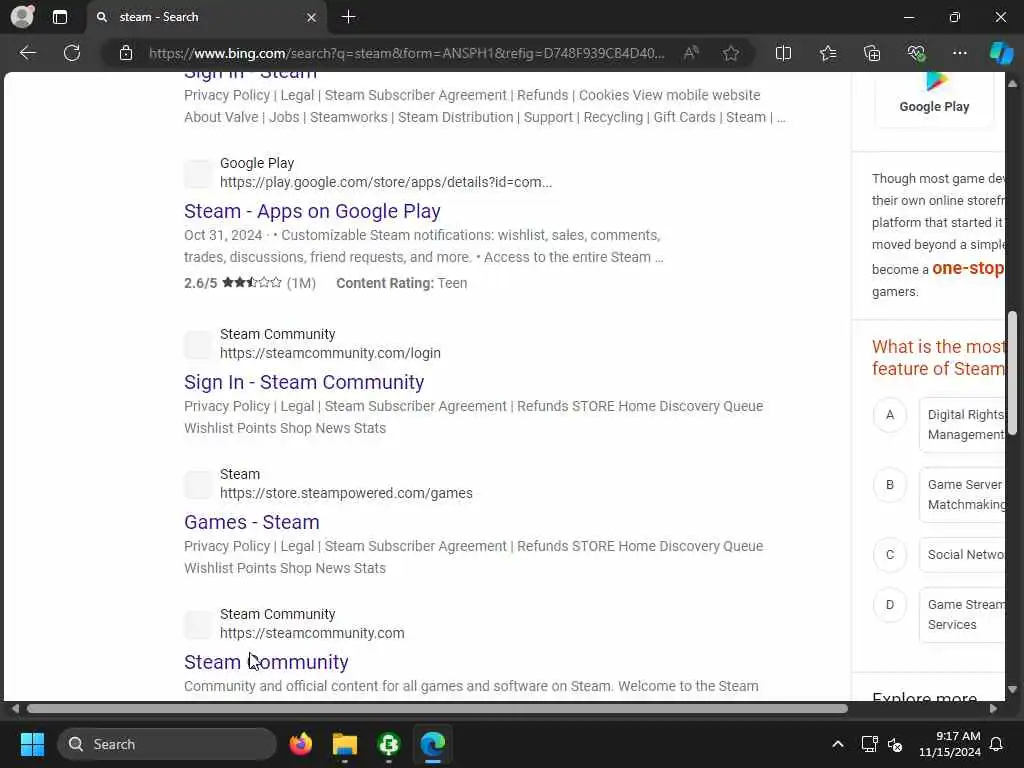Refresh the current page
1024x768 pixels.
tap(72, 53)
